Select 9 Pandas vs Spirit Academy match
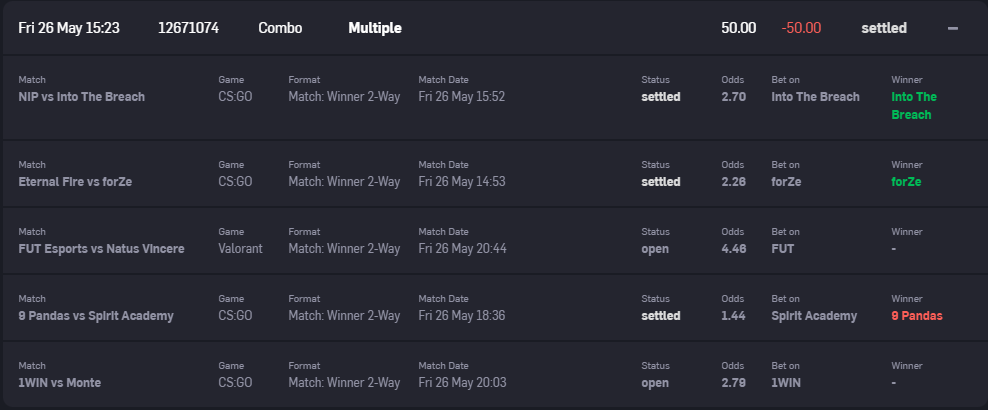Viewport: 988px width, 410px height. [x=96, y=316]
